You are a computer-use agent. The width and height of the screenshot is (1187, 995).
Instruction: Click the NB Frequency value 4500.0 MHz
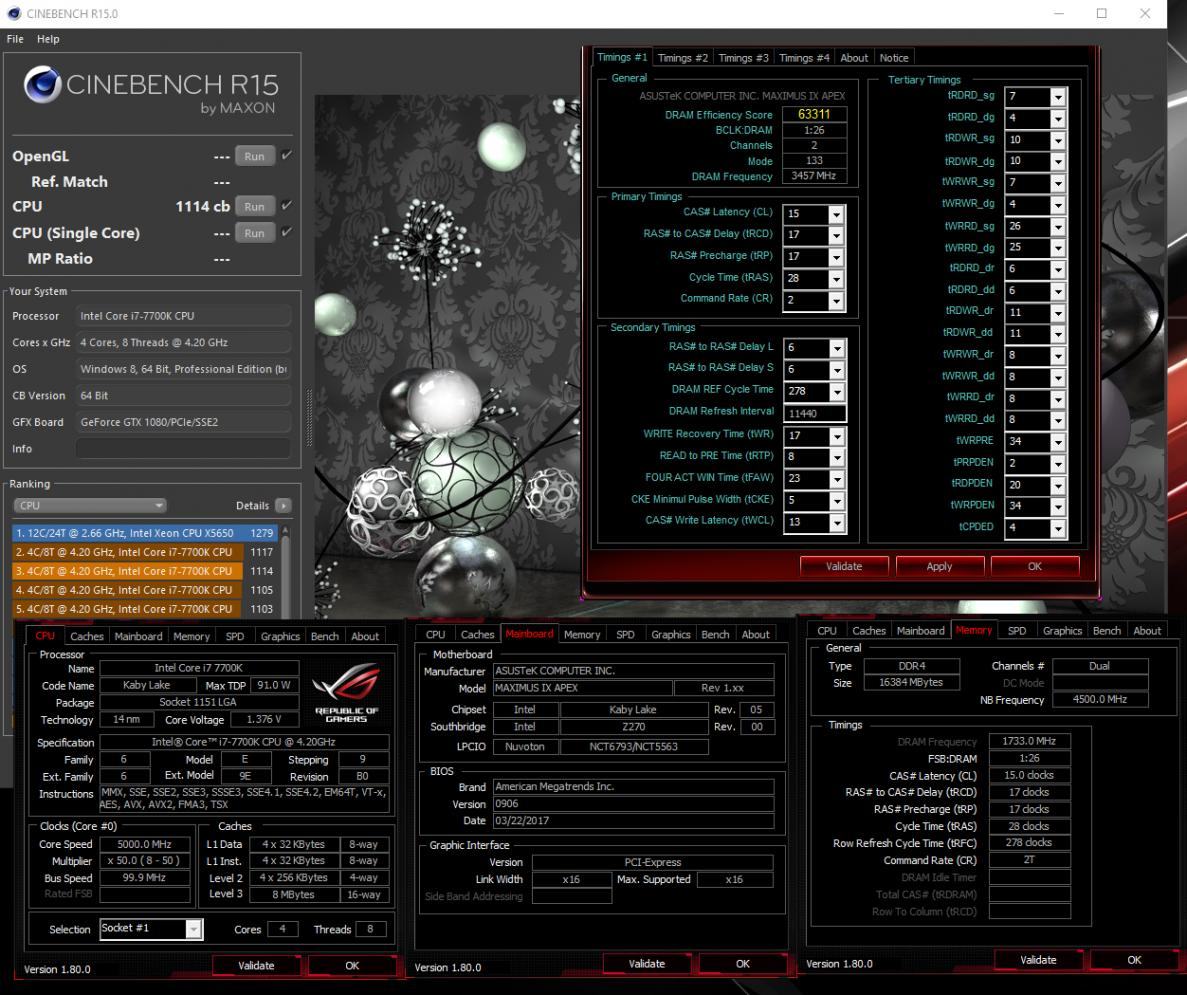coord(1100,699)
